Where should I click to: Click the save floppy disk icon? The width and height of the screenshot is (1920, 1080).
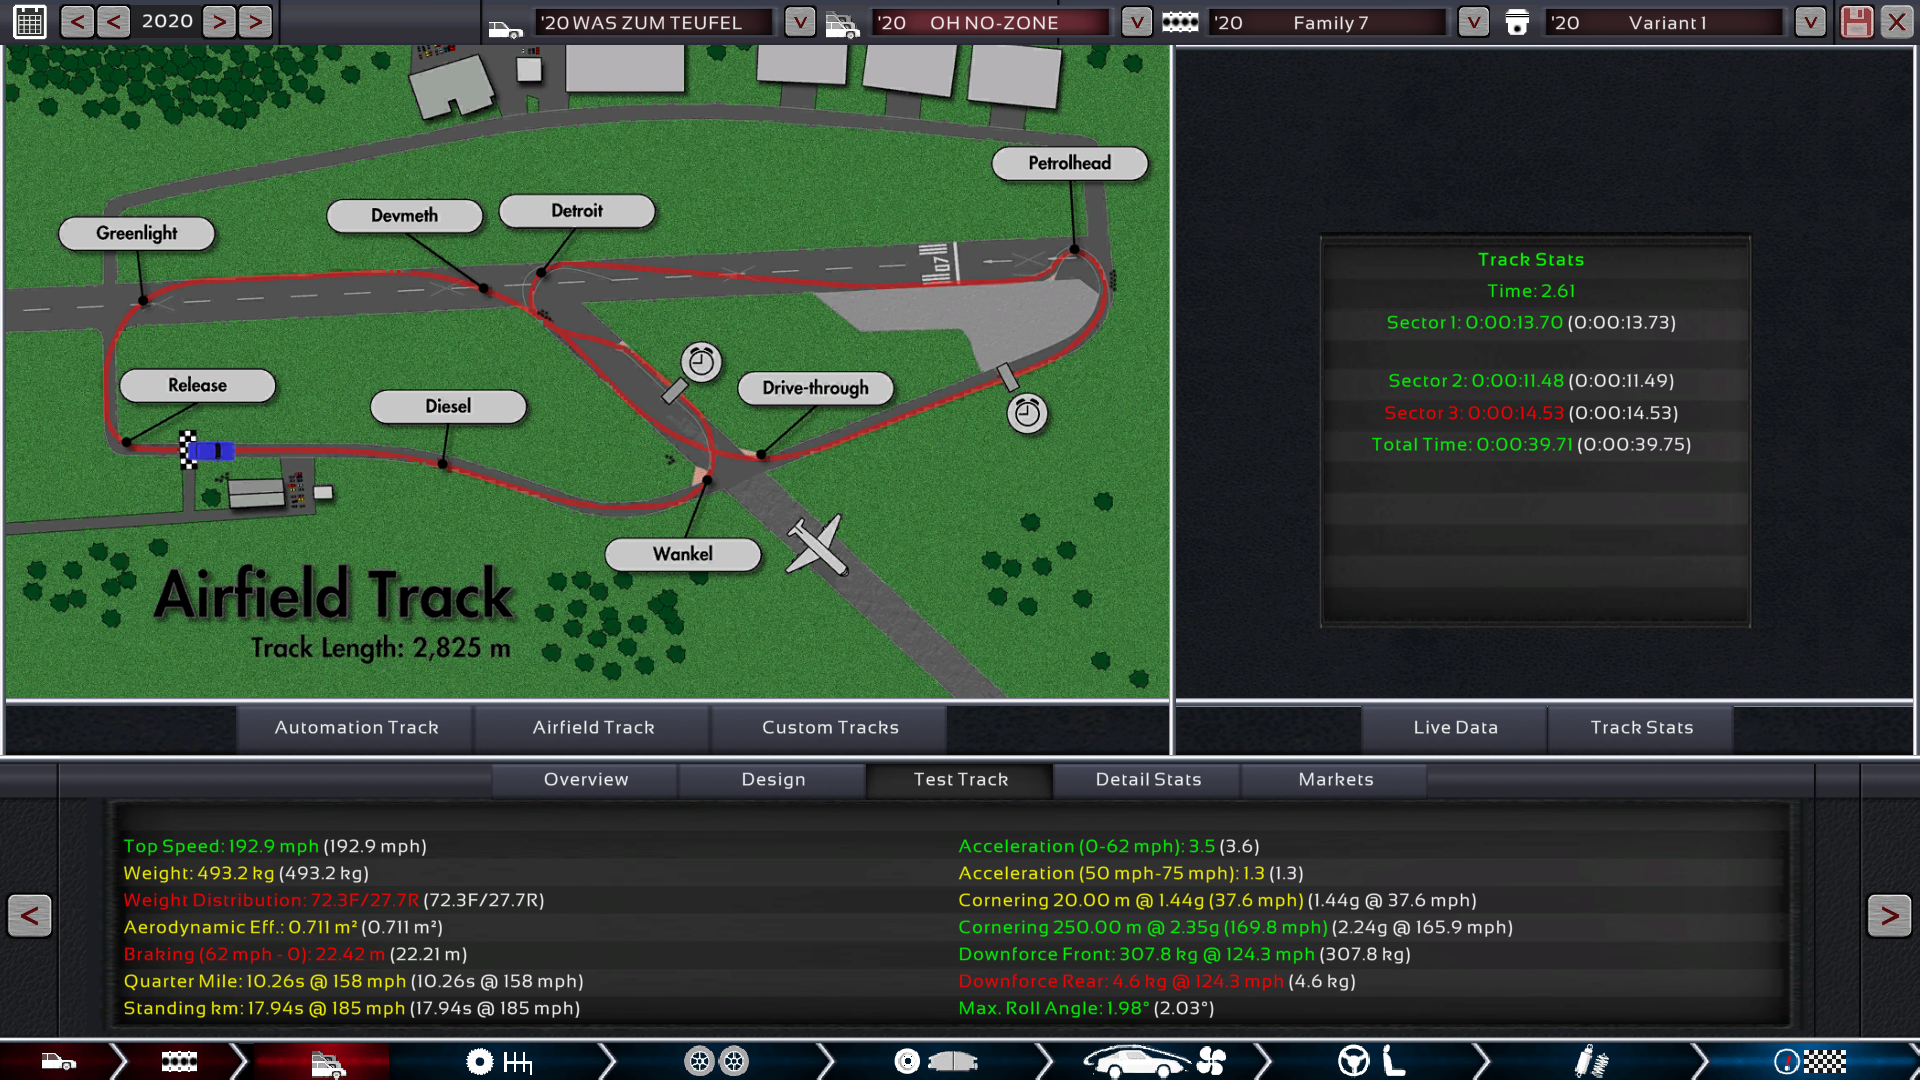coord(1856,22)
